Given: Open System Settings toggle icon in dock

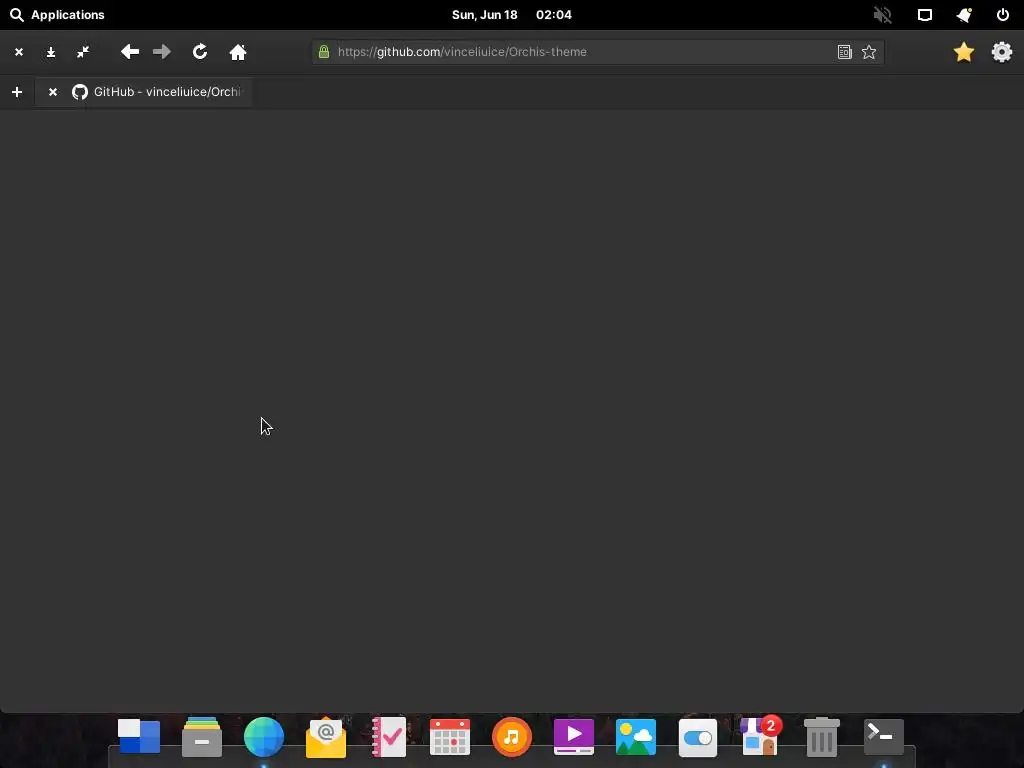Looking at the screenshot, I should pyautogui.click(x=698, y=738).
